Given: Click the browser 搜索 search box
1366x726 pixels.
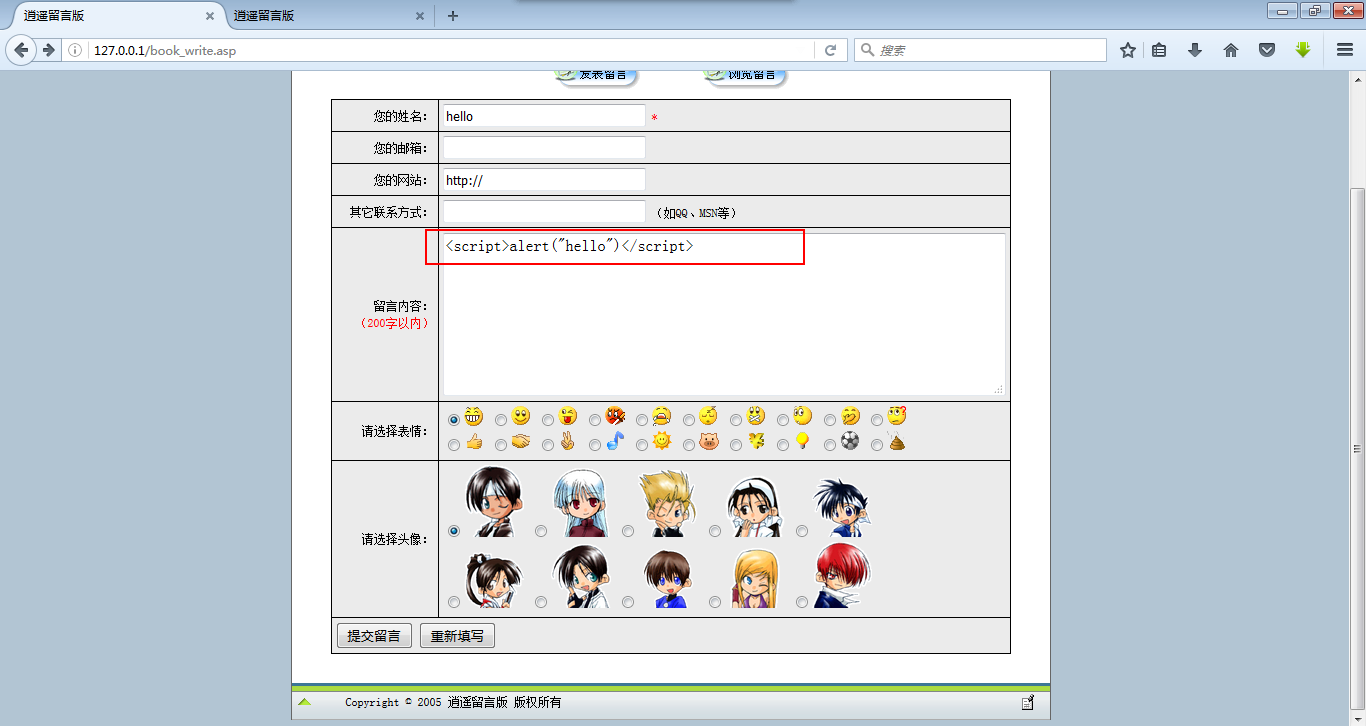Looking at the screenshot, I should (x=980, y=50).
